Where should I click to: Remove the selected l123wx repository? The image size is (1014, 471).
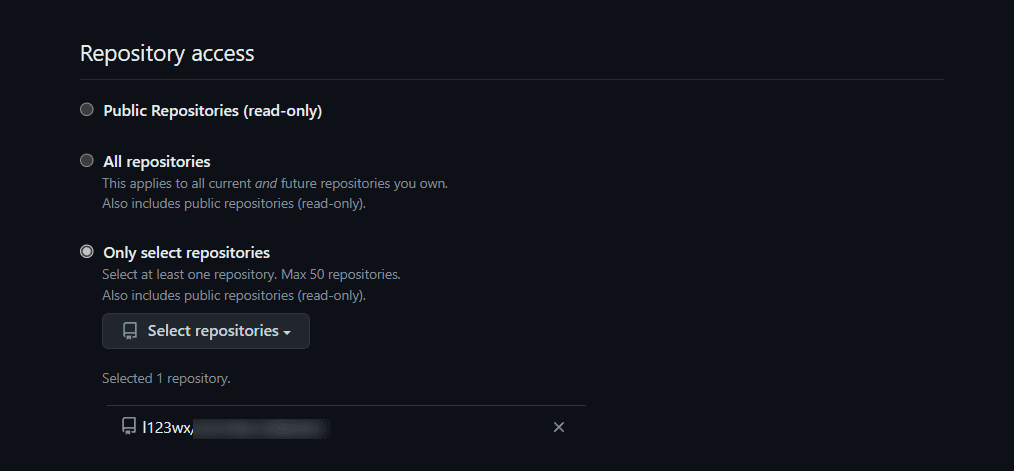(x=559, y=427)
